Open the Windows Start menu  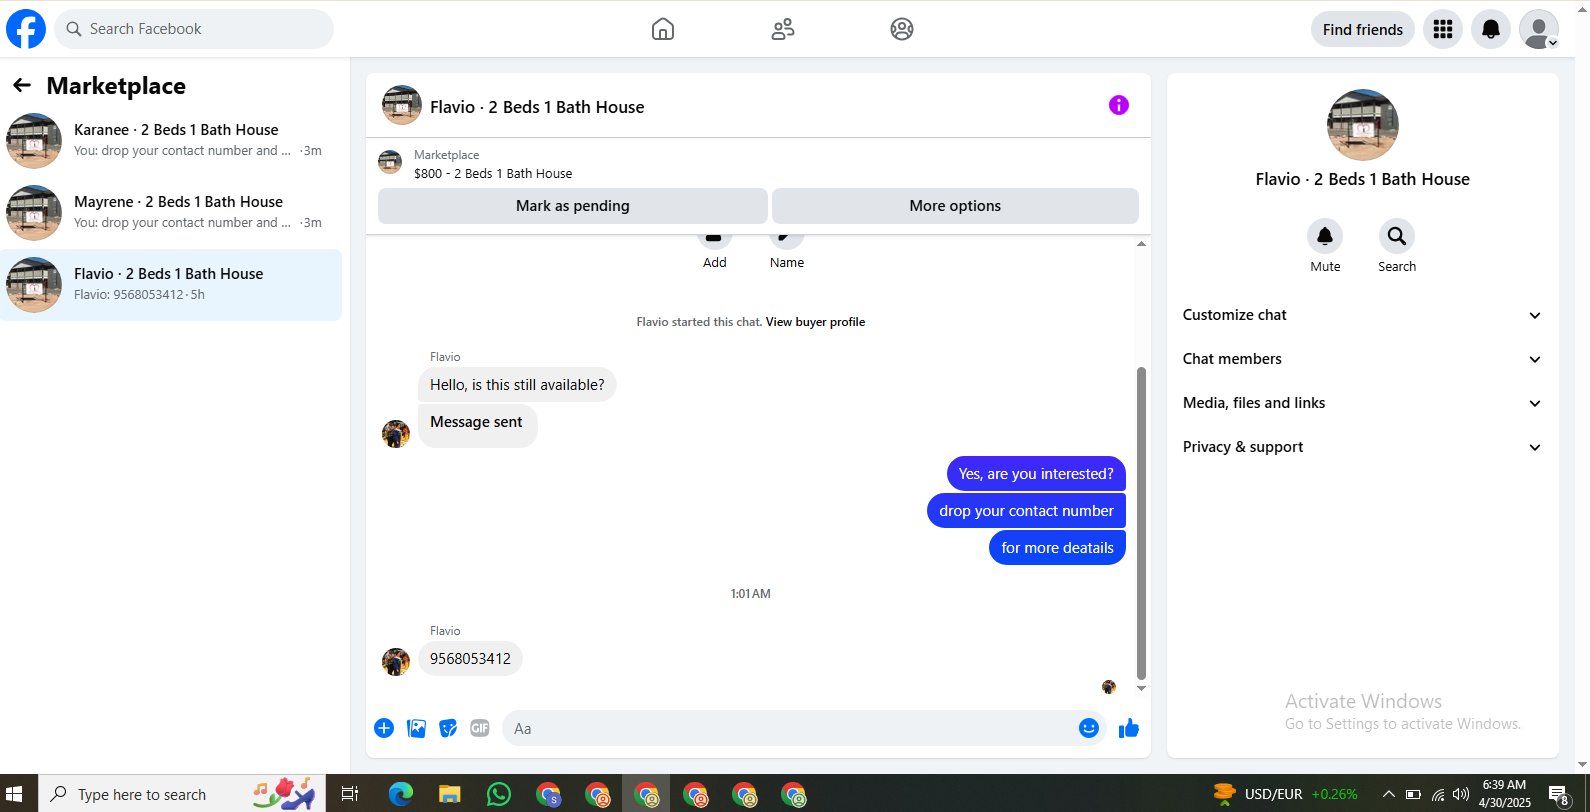click(x=14, y=794)
